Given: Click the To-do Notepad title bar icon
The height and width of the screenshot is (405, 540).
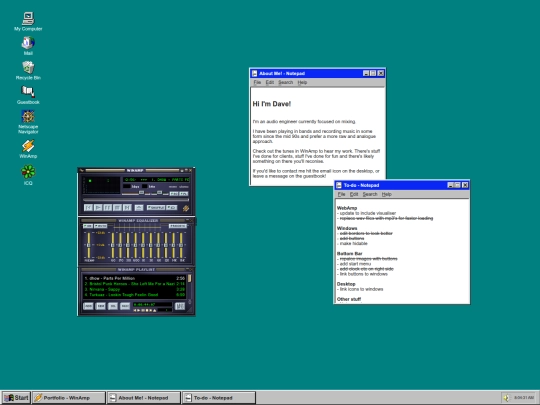Looking at the screenshot, I should pos(339,185).
